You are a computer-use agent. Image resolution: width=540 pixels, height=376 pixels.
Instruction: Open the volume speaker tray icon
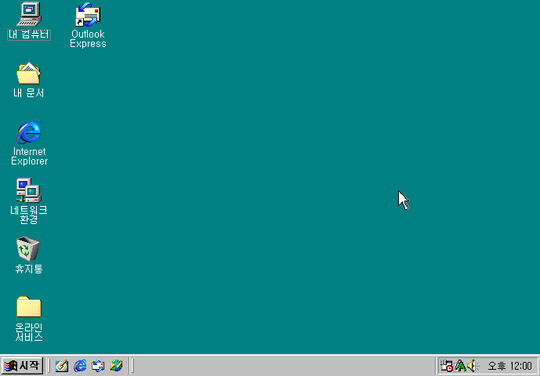pos(472,366)
